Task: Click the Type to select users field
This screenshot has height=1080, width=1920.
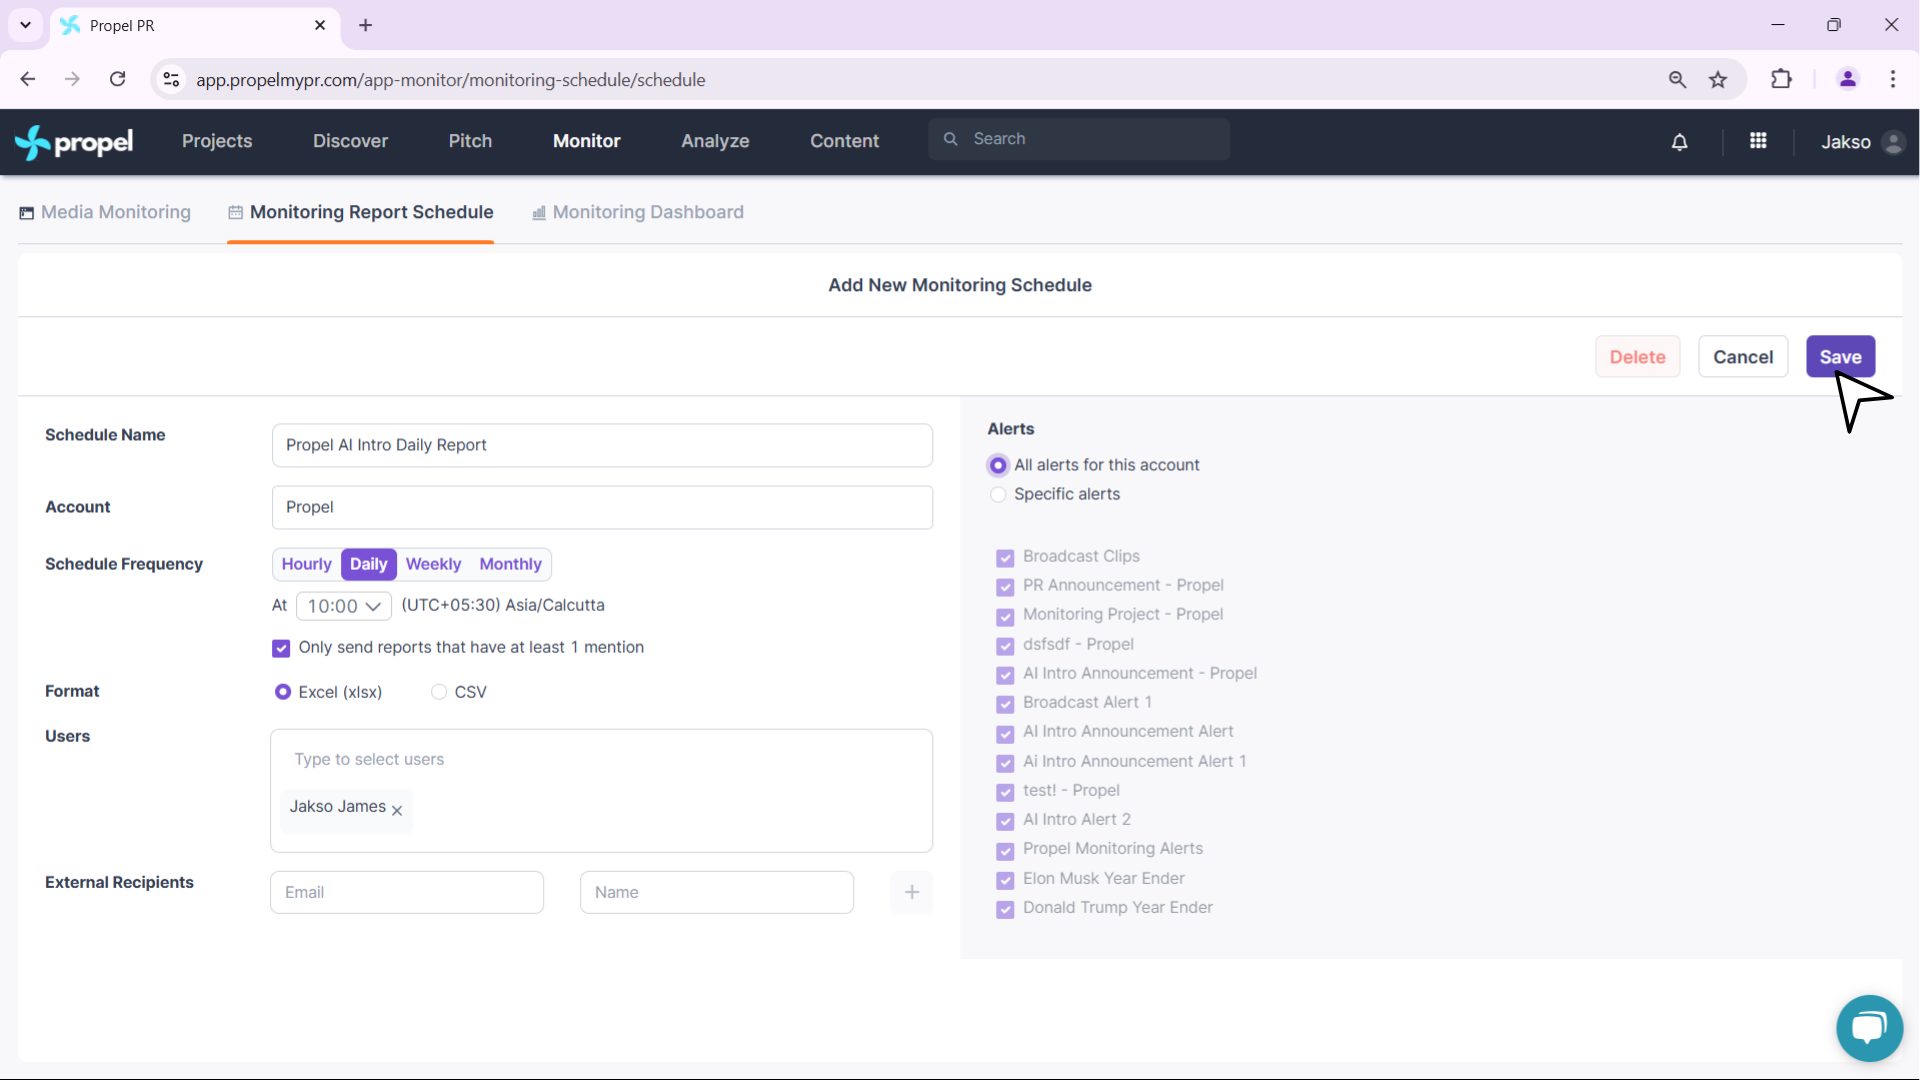Action: (600, 759)
